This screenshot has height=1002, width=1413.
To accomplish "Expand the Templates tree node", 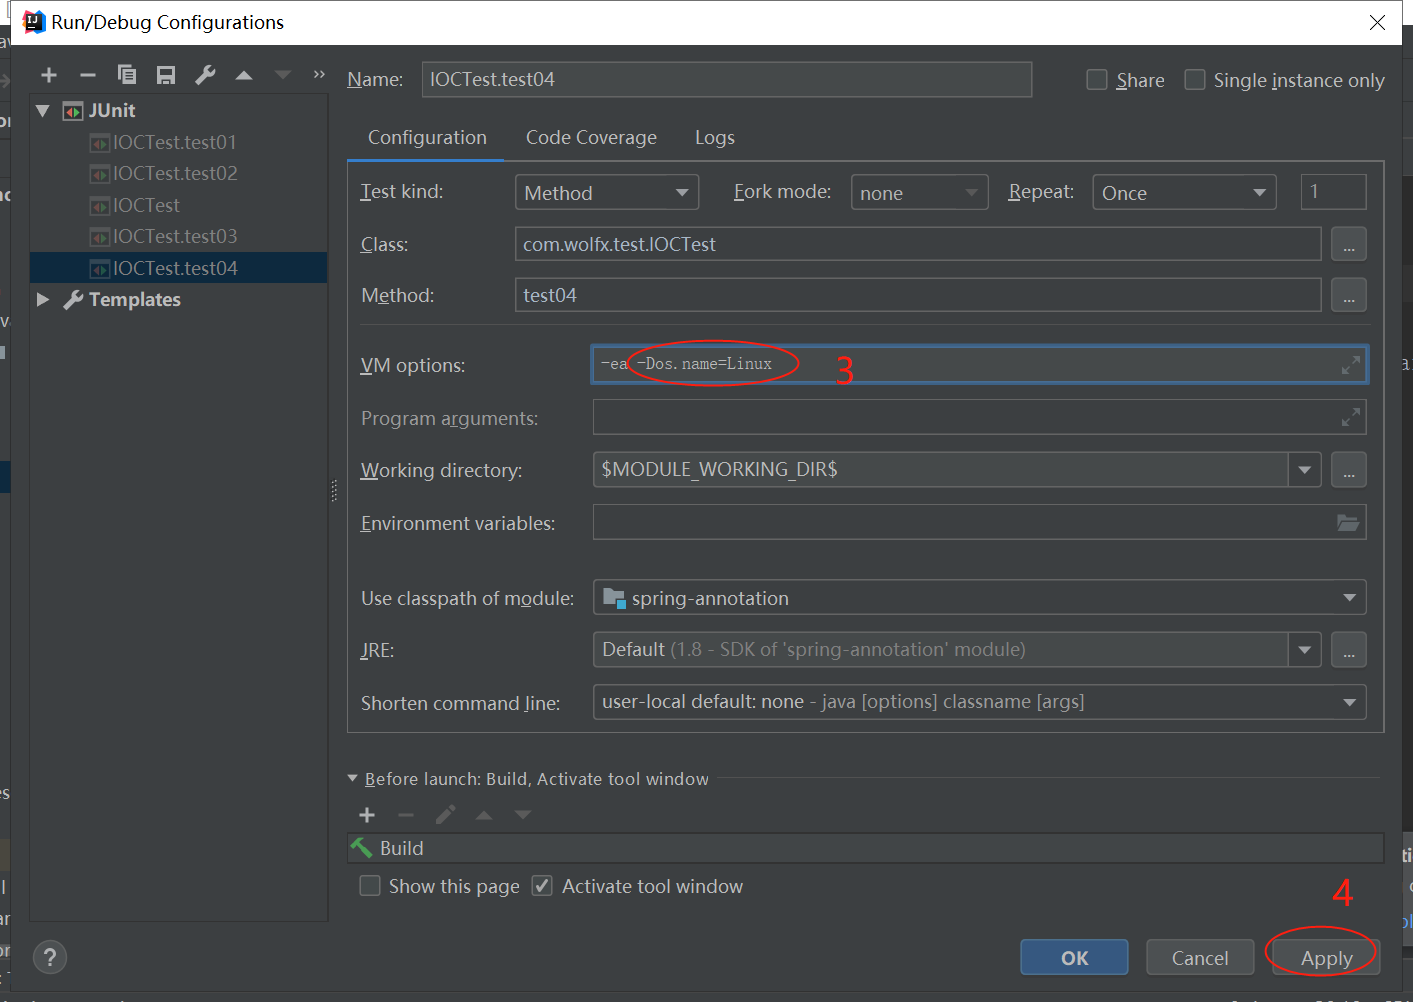I will coord(43,299).
